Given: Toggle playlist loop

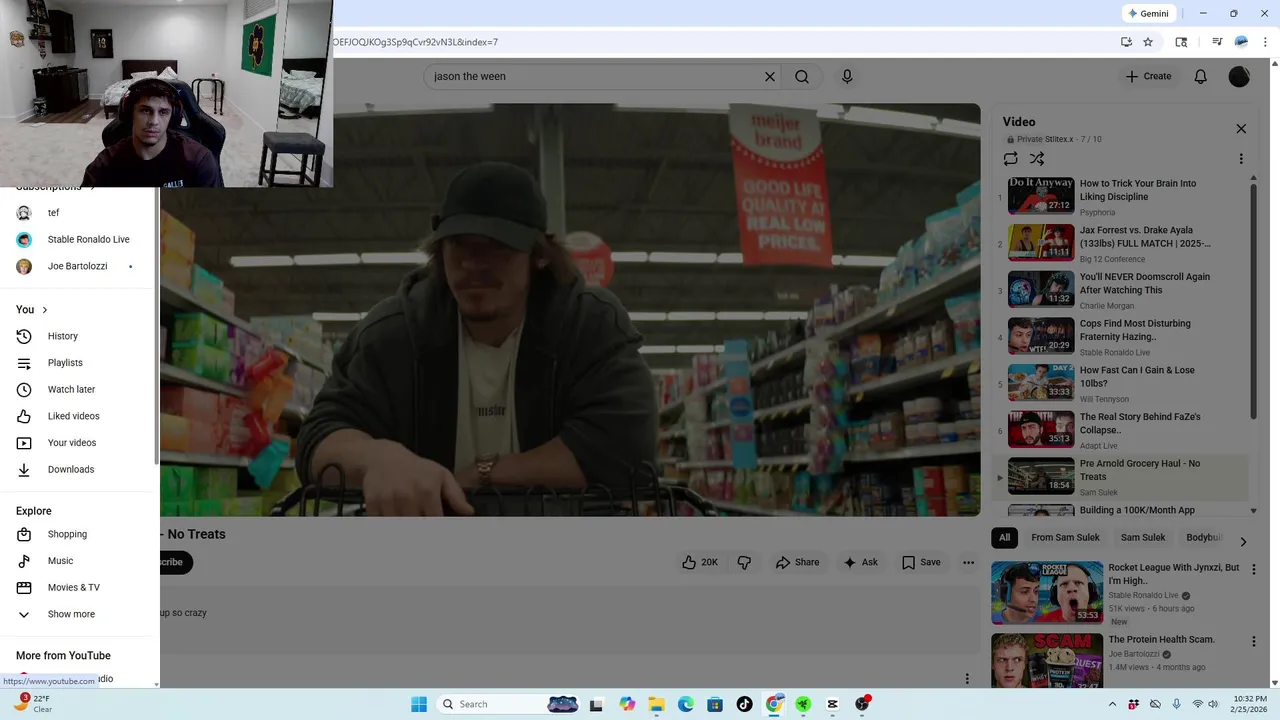Looking at the screenshot, I should [1011, 159].
